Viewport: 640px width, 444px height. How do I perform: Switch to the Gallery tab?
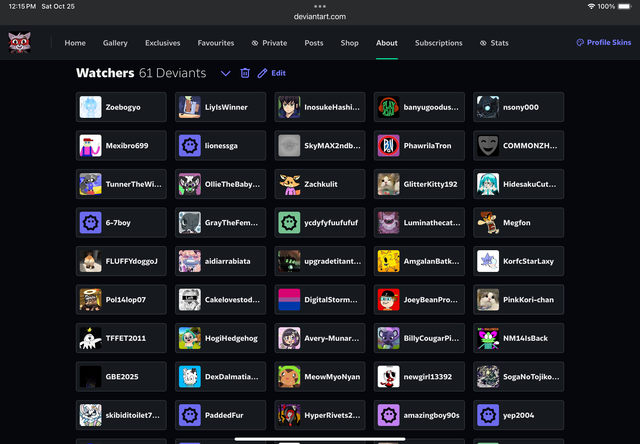click(x=115, y=43)
